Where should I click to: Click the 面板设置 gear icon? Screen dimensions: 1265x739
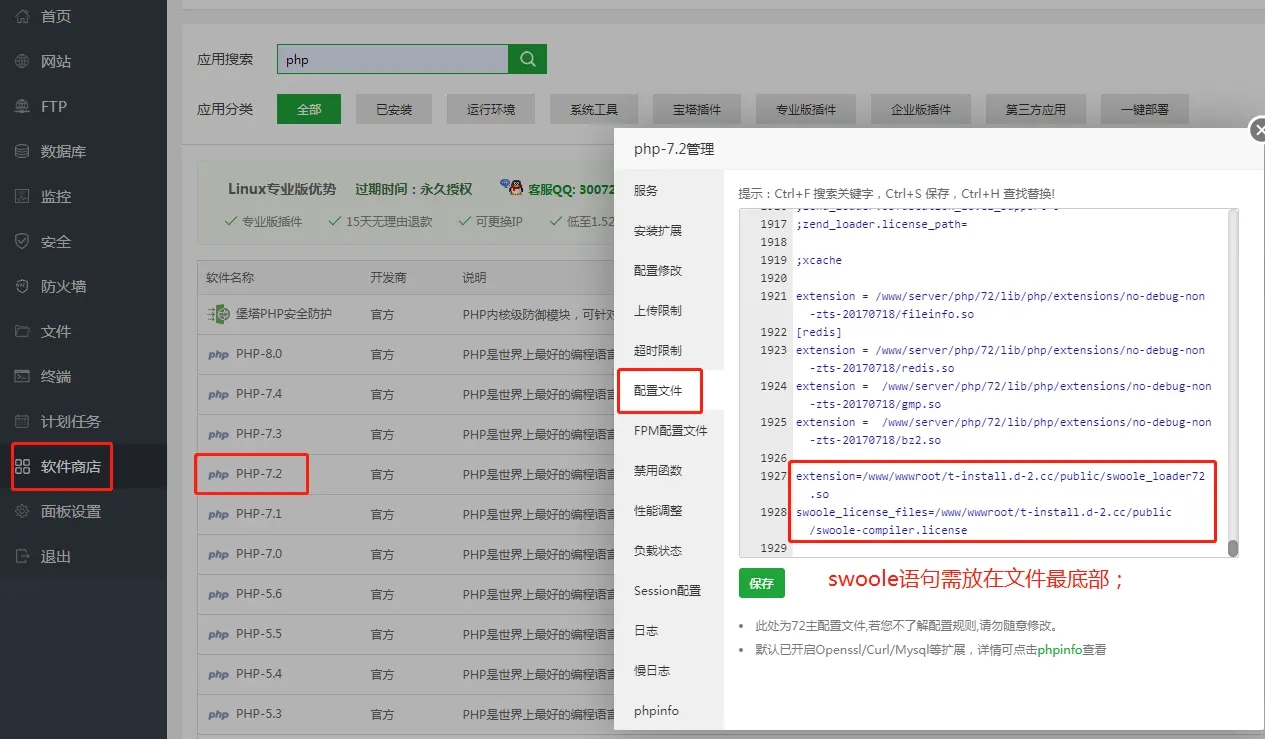(22, 511)
